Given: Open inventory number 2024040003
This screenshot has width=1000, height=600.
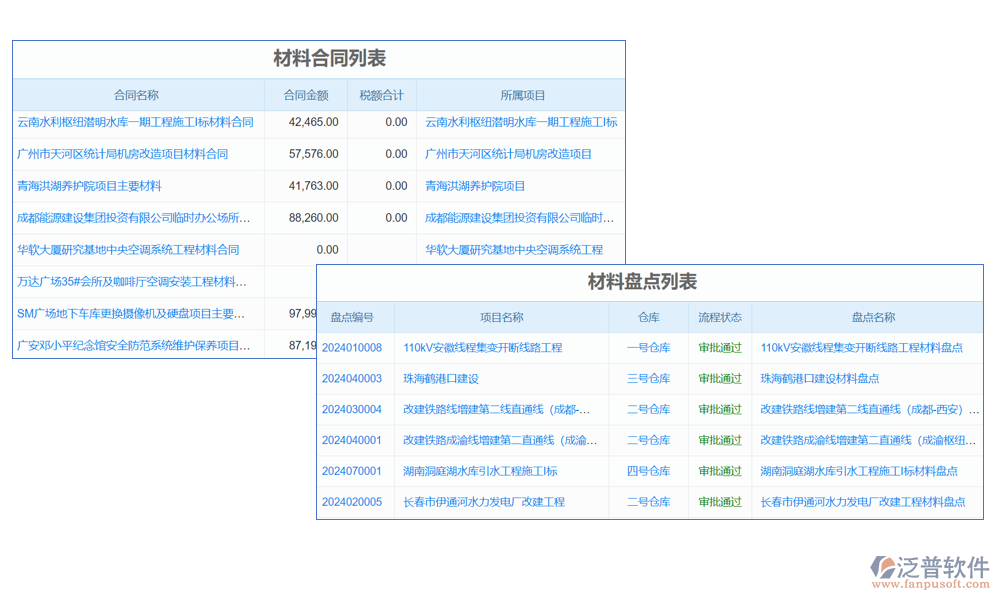Looking at the screenshot, I should click(352, 379).
